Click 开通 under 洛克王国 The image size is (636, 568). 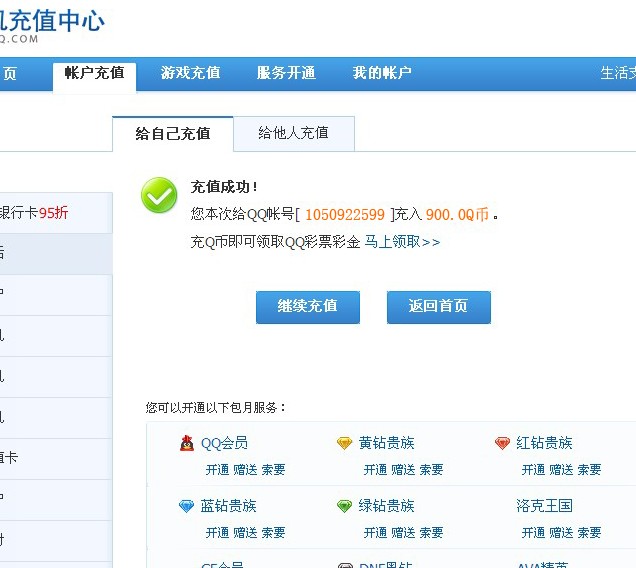pos(533,533)
